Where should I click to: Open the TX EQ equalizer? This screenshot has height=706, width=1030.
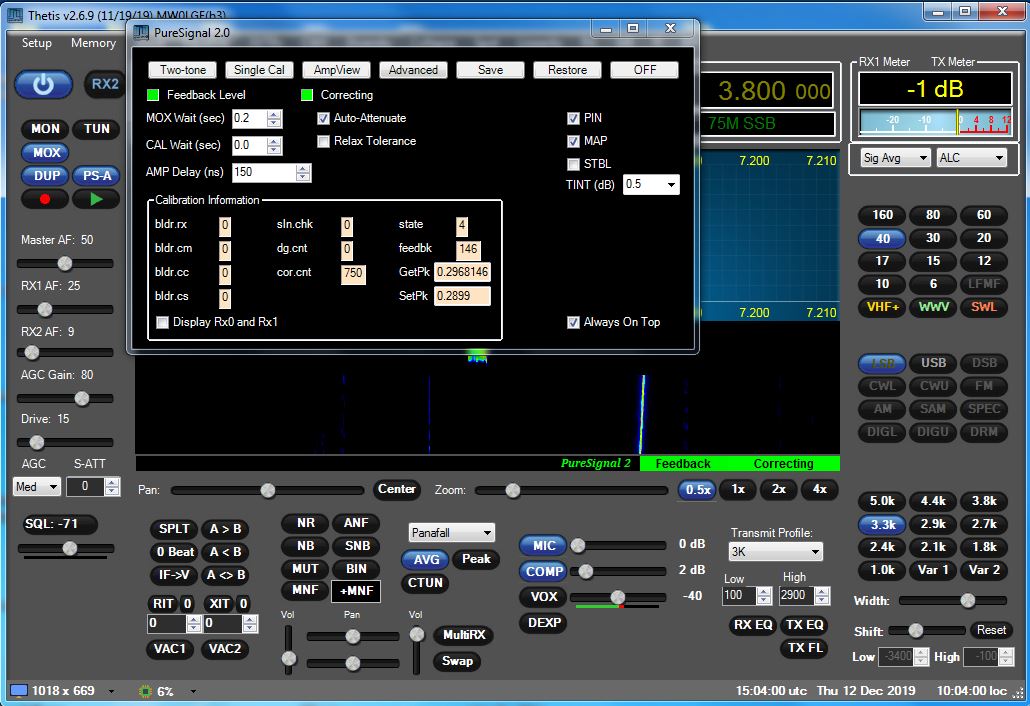click(805, 625)
